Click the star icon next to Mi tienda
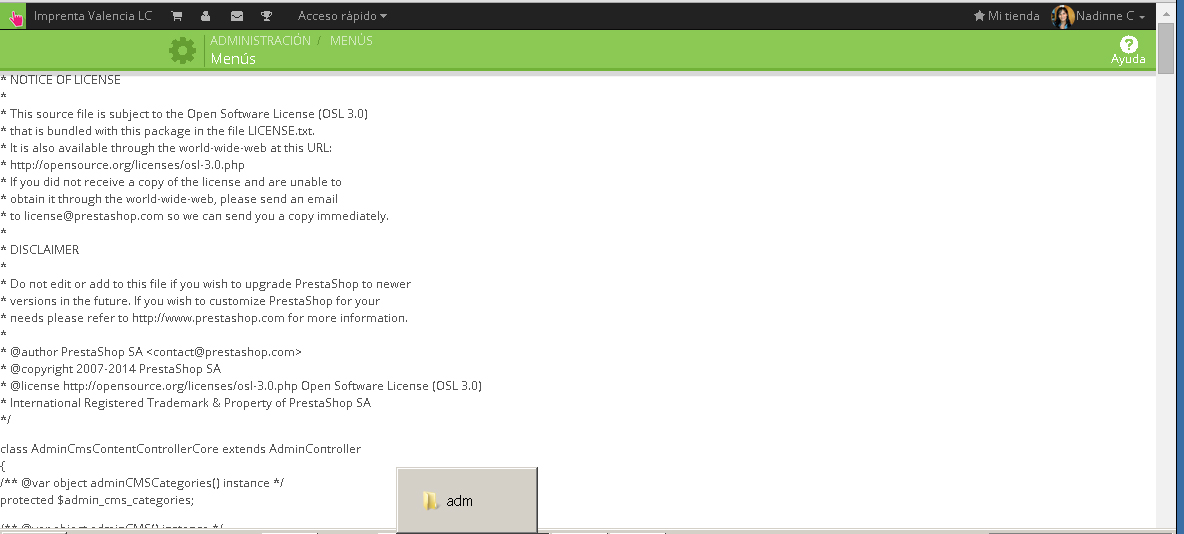This screenshot has height=534, width=1184. pyautogui.click(x=979, y=16)
